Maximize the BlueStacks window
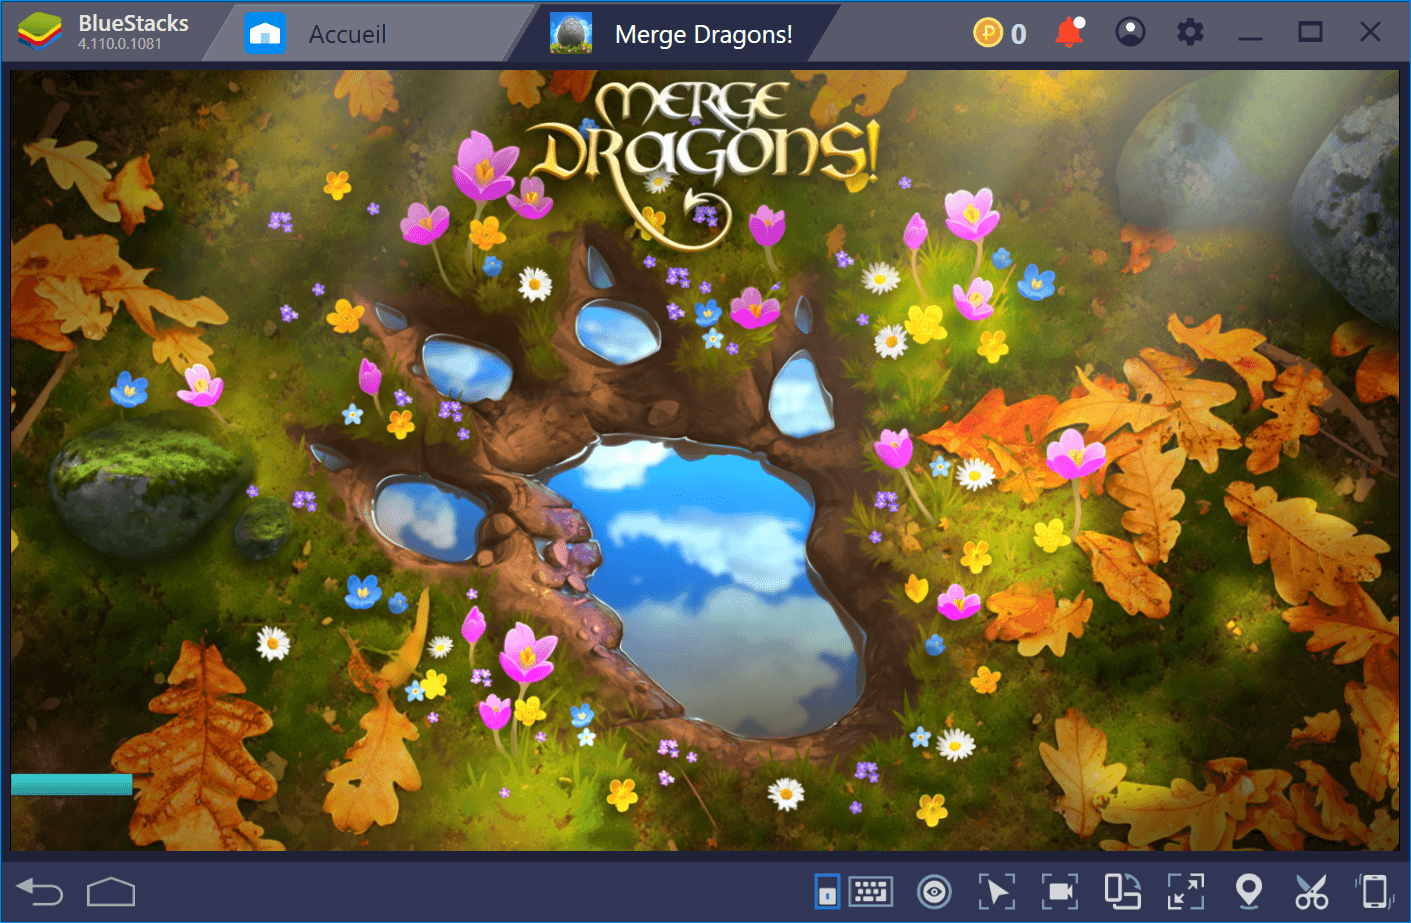The height and width of the screenshot is (923, 1411). pyautogui.click(x=1310, y=33)
